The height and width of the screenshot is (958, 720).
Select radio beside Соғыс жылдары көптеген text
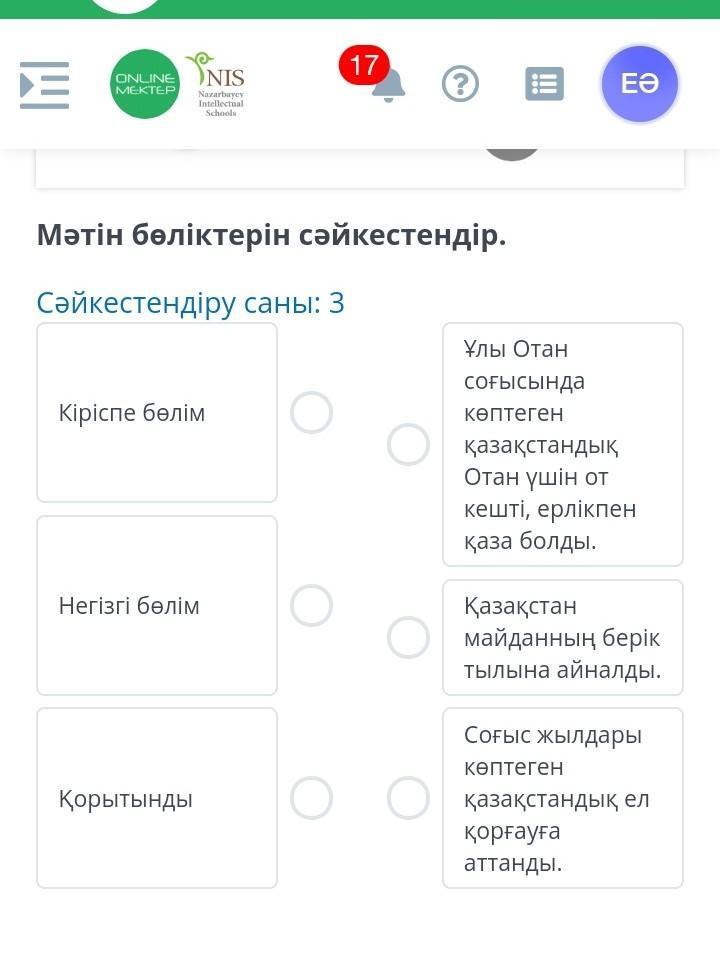point(408,798)
